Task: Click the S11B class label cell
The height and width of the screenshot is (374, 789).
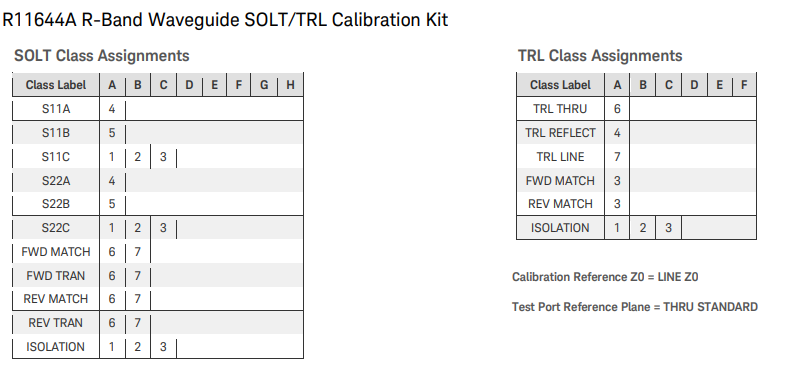Action: 56,133
